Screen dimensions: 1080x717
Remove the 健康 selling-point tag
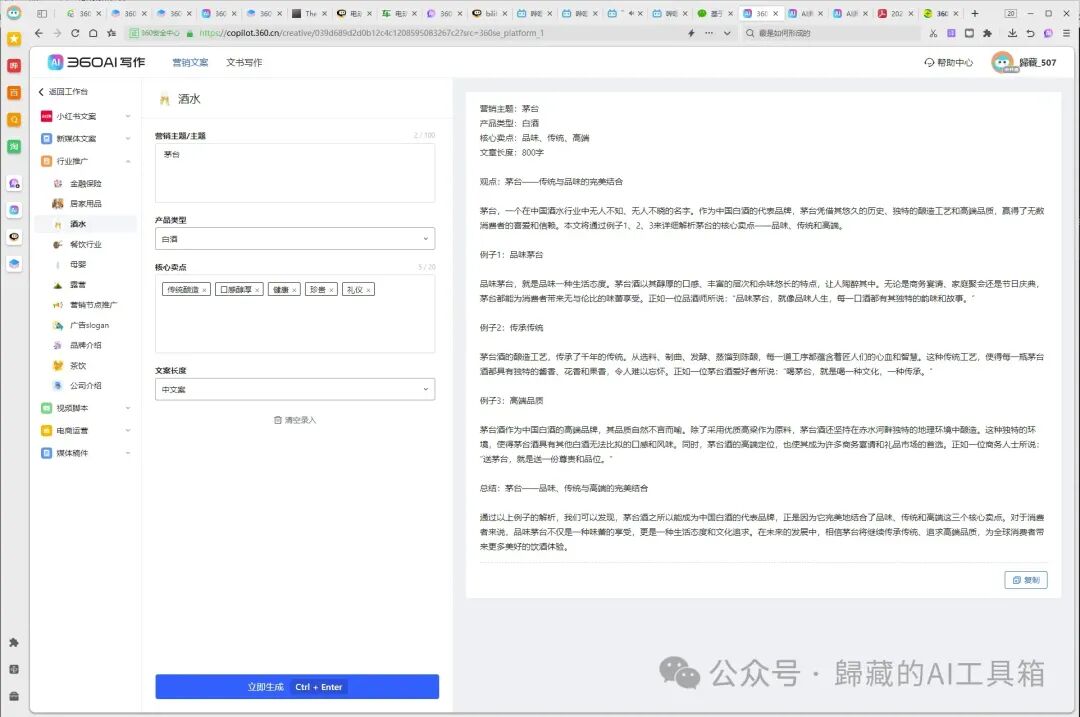tap(294, 290)
